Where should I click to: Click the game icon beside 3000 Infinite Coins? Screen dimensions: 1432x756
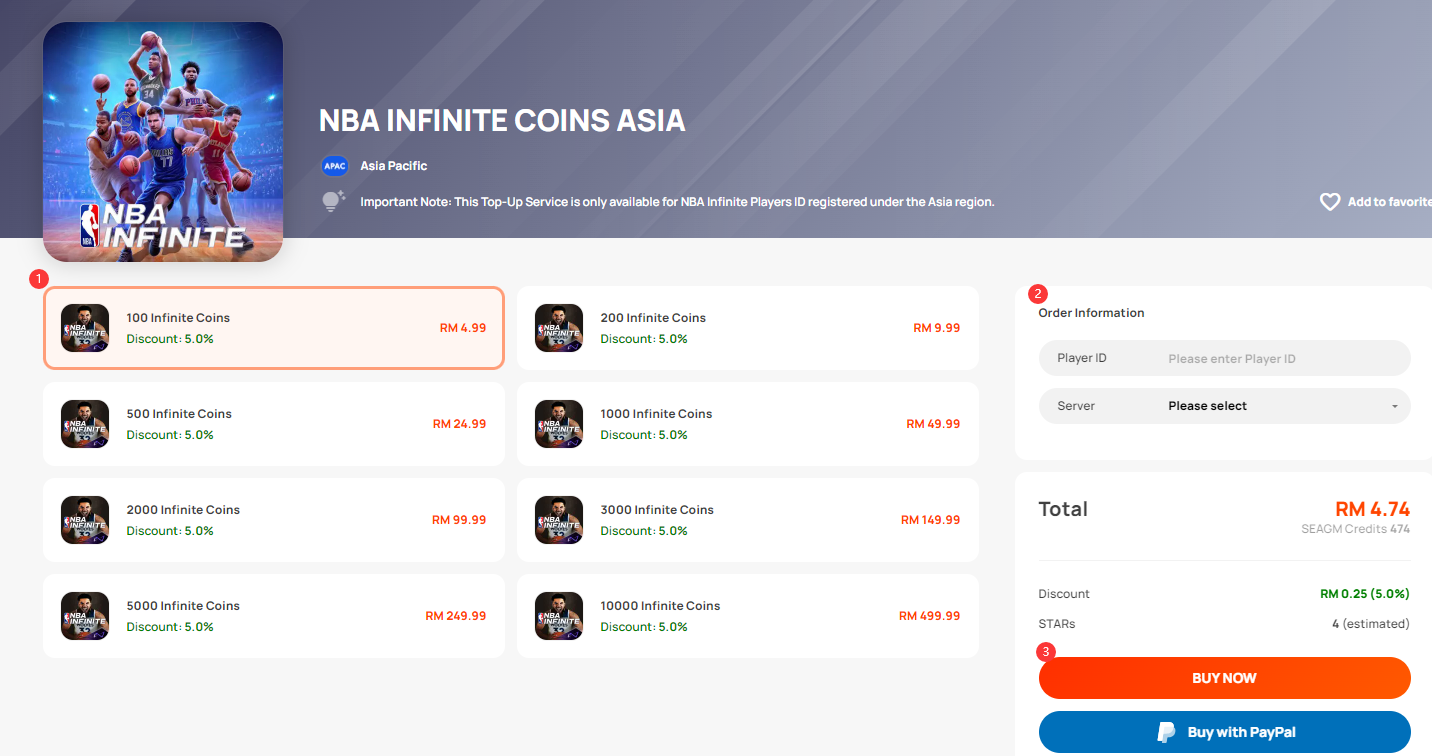pos(559,520)
